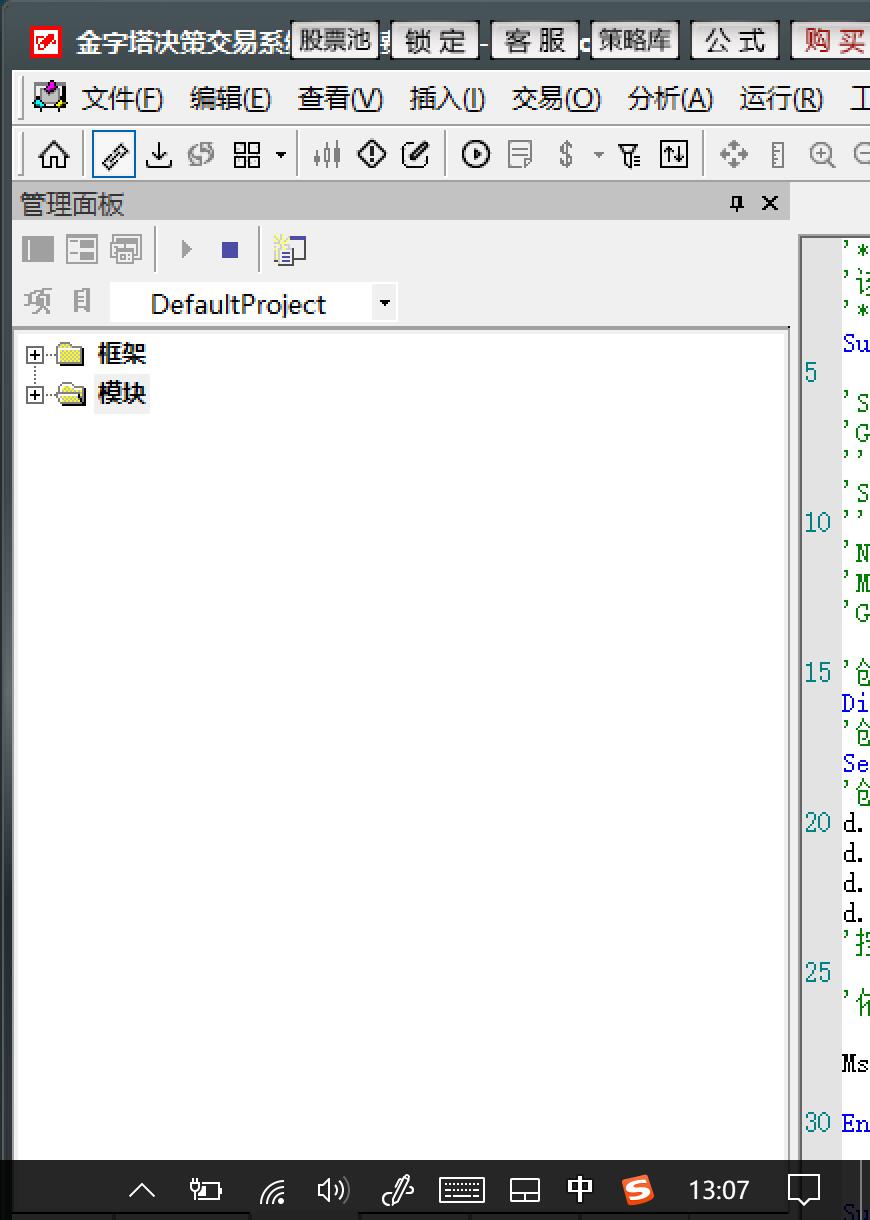Open the 交易(O) menu

point(556,99)
